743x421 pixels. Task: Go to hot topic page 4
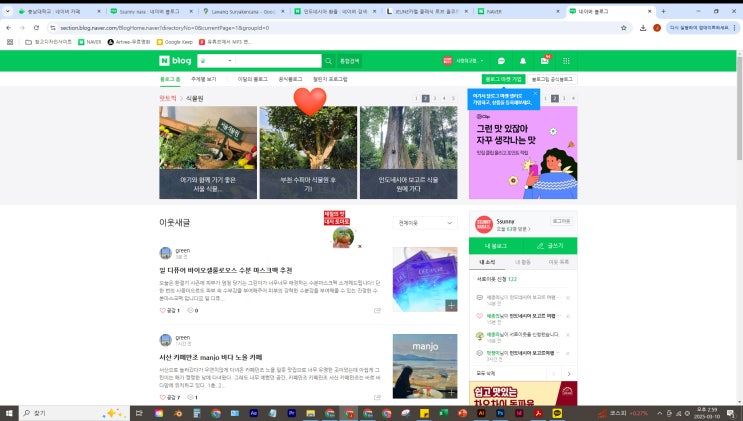[444, 98]
